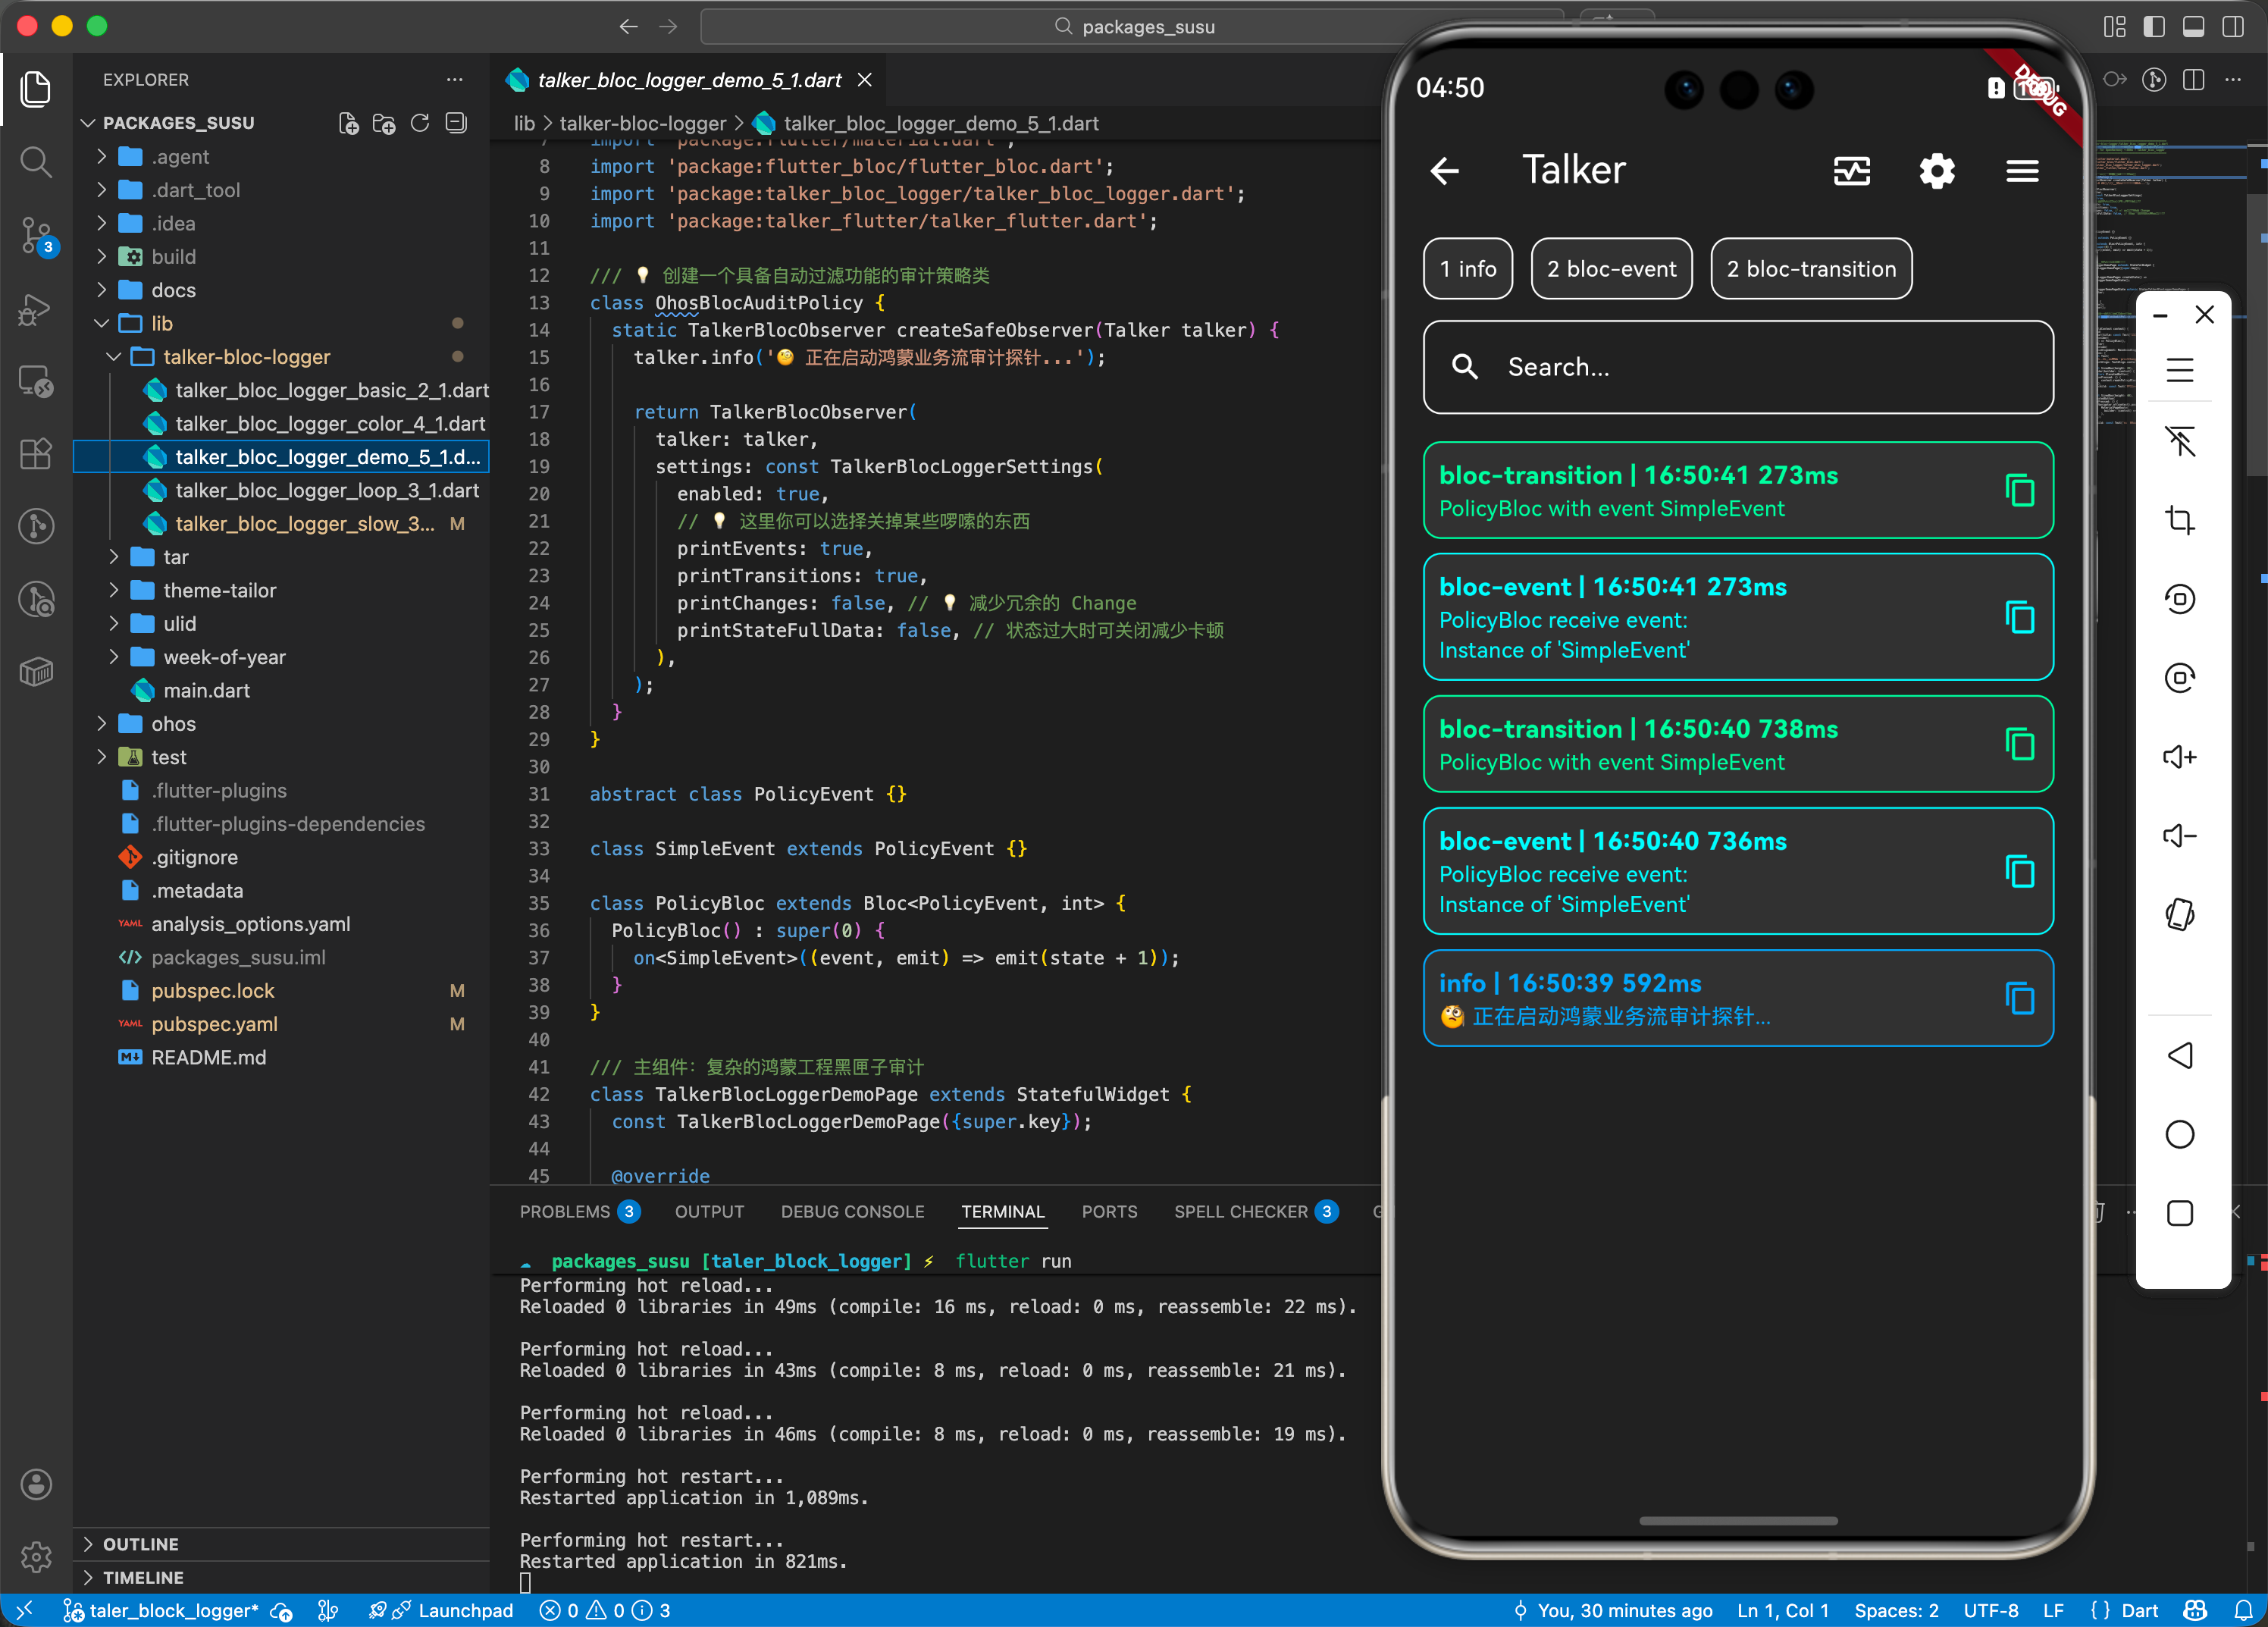
Task: Open the Talker monitor icon in app bar
Action: coord(1851,171)
